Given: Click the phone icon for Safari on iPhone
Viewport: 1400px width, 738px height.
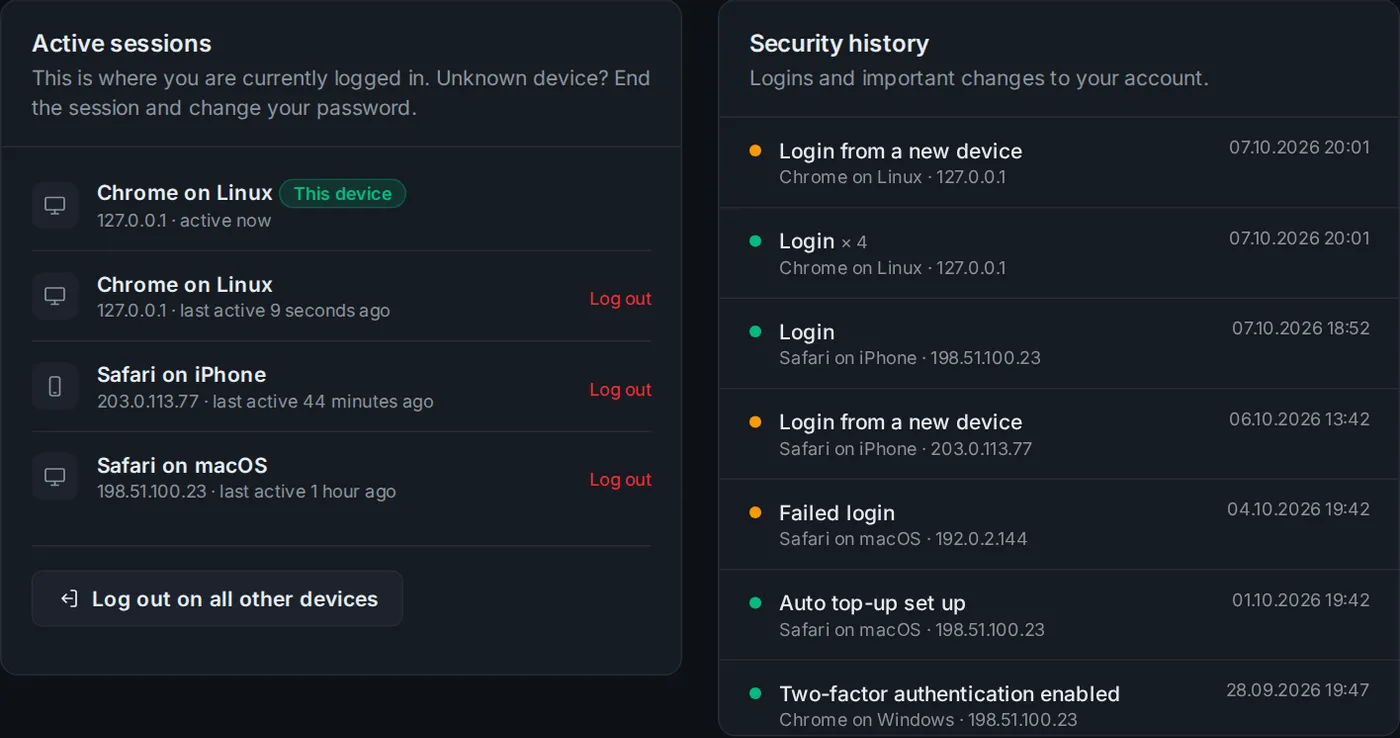Looking at the screenshot, I should pyautogui.click(x=55, y=386).
